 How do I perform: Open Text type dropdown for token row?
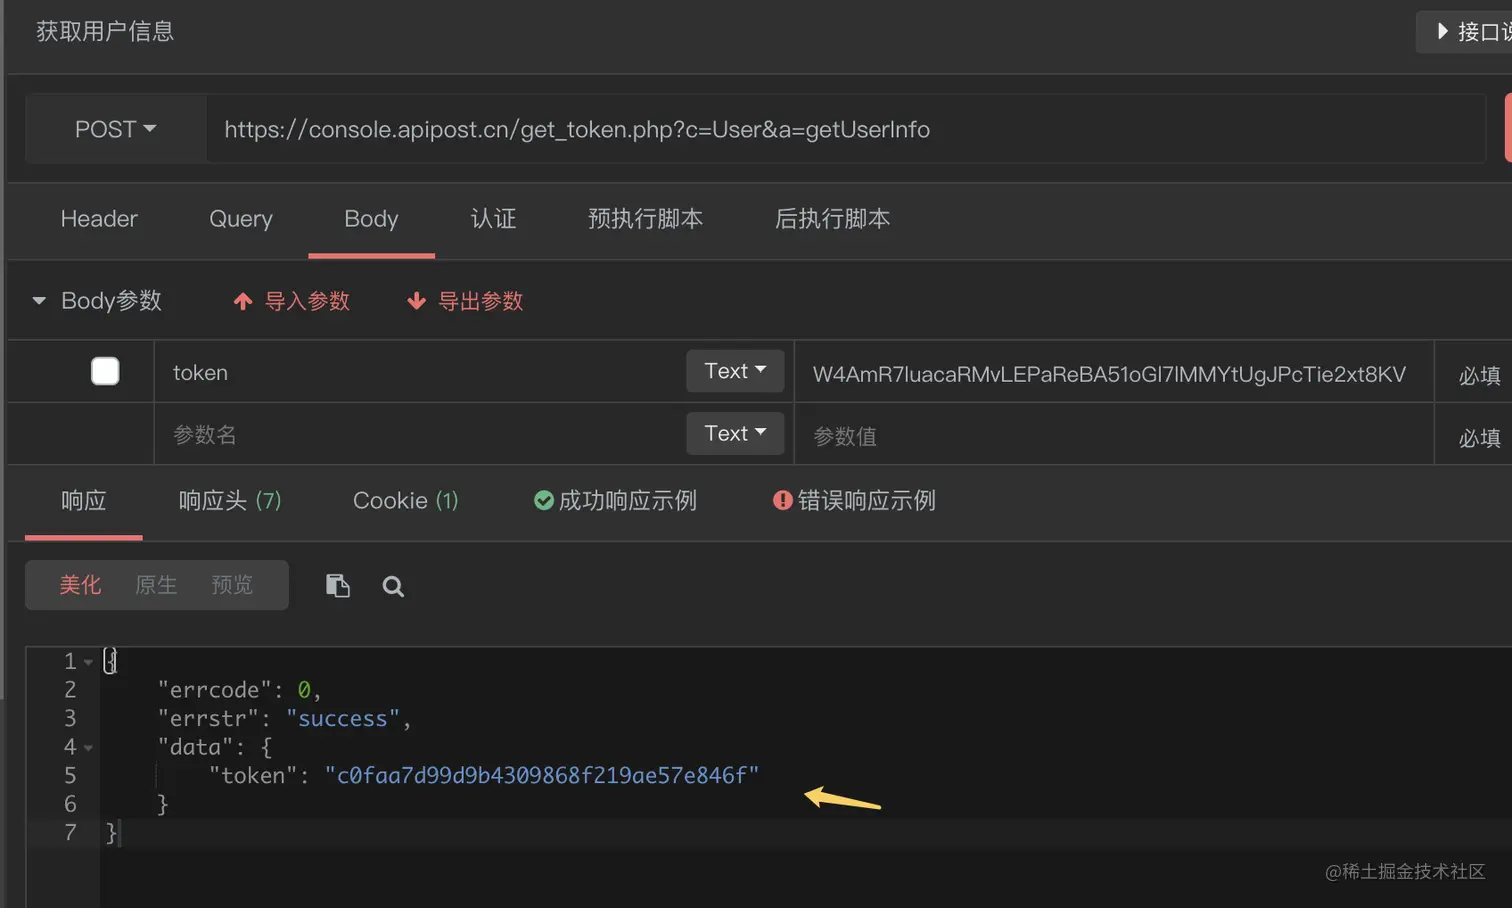click(735, 371)
